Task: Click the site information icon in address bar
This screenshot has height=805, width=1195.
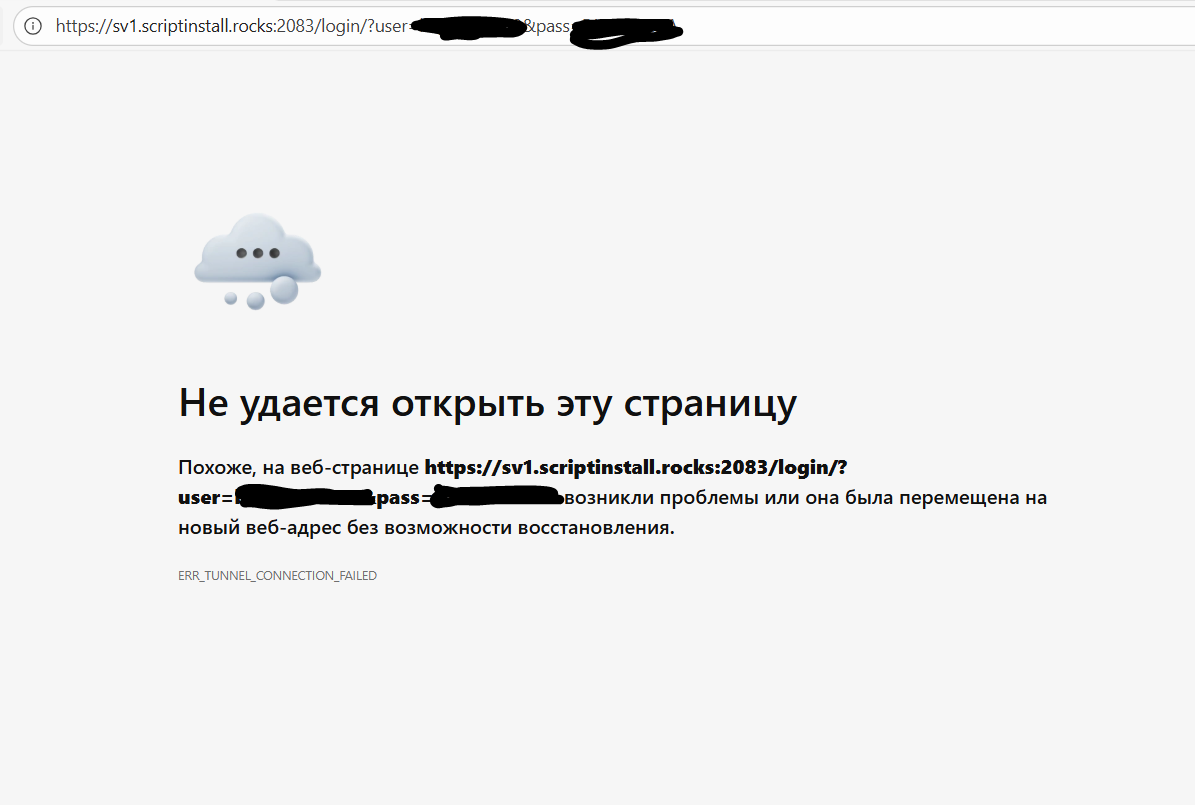Action: point(33,27)
